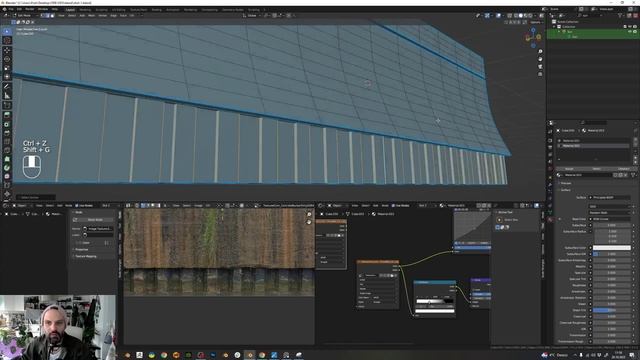Viewport: 640px width, 360px height.
Task: Toggle viewport overlays button
Action: pyautogui.click(x=498, y=16)
